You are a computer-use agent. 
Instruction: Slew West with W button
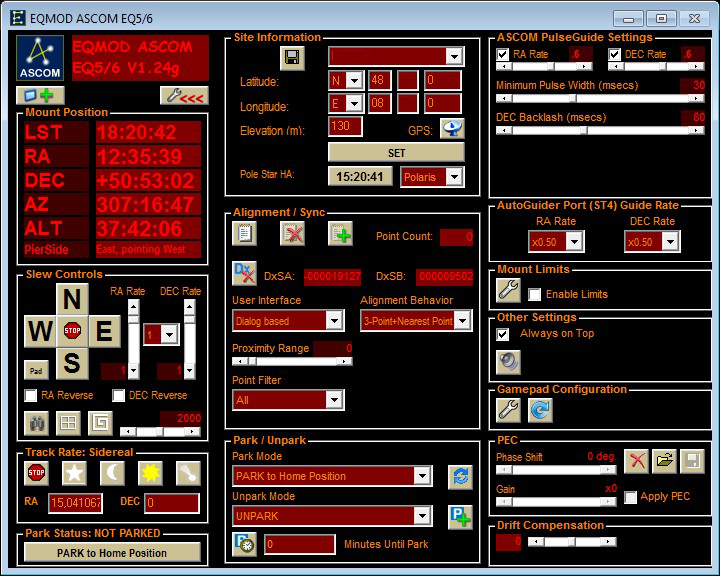[40, 331]
